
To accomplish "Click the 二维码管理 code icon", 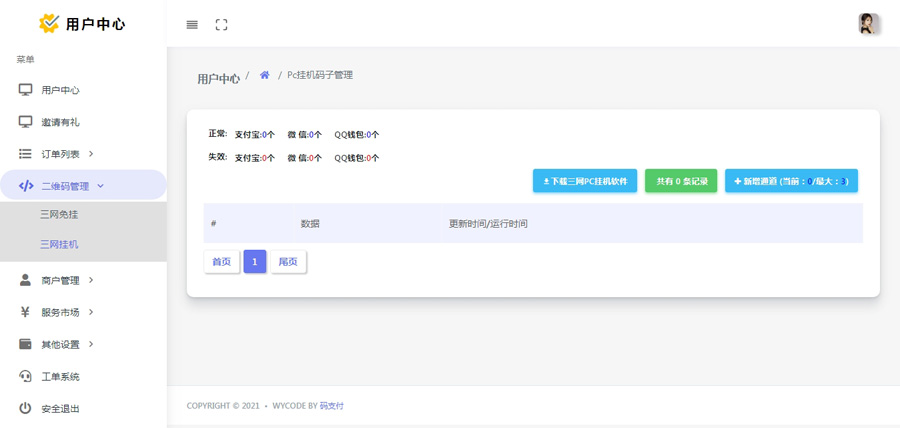I will tap(26, 186).
